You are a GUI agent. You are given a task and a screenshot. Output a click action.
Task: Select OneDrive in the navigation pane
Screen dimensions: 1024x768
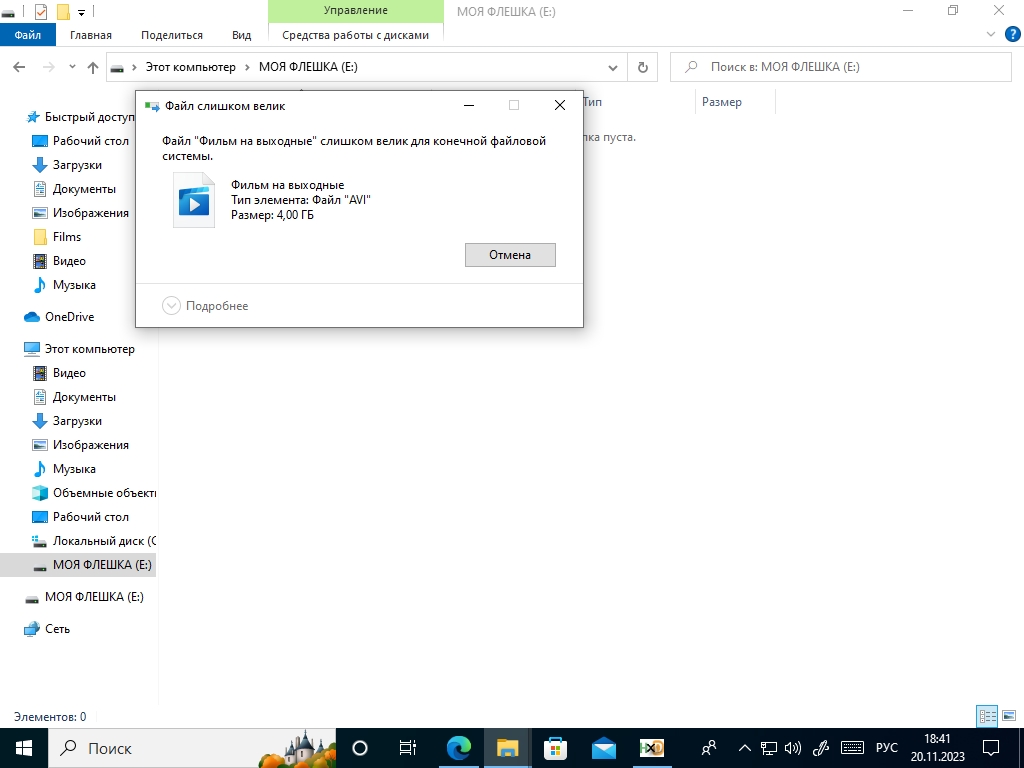(69, 317)
